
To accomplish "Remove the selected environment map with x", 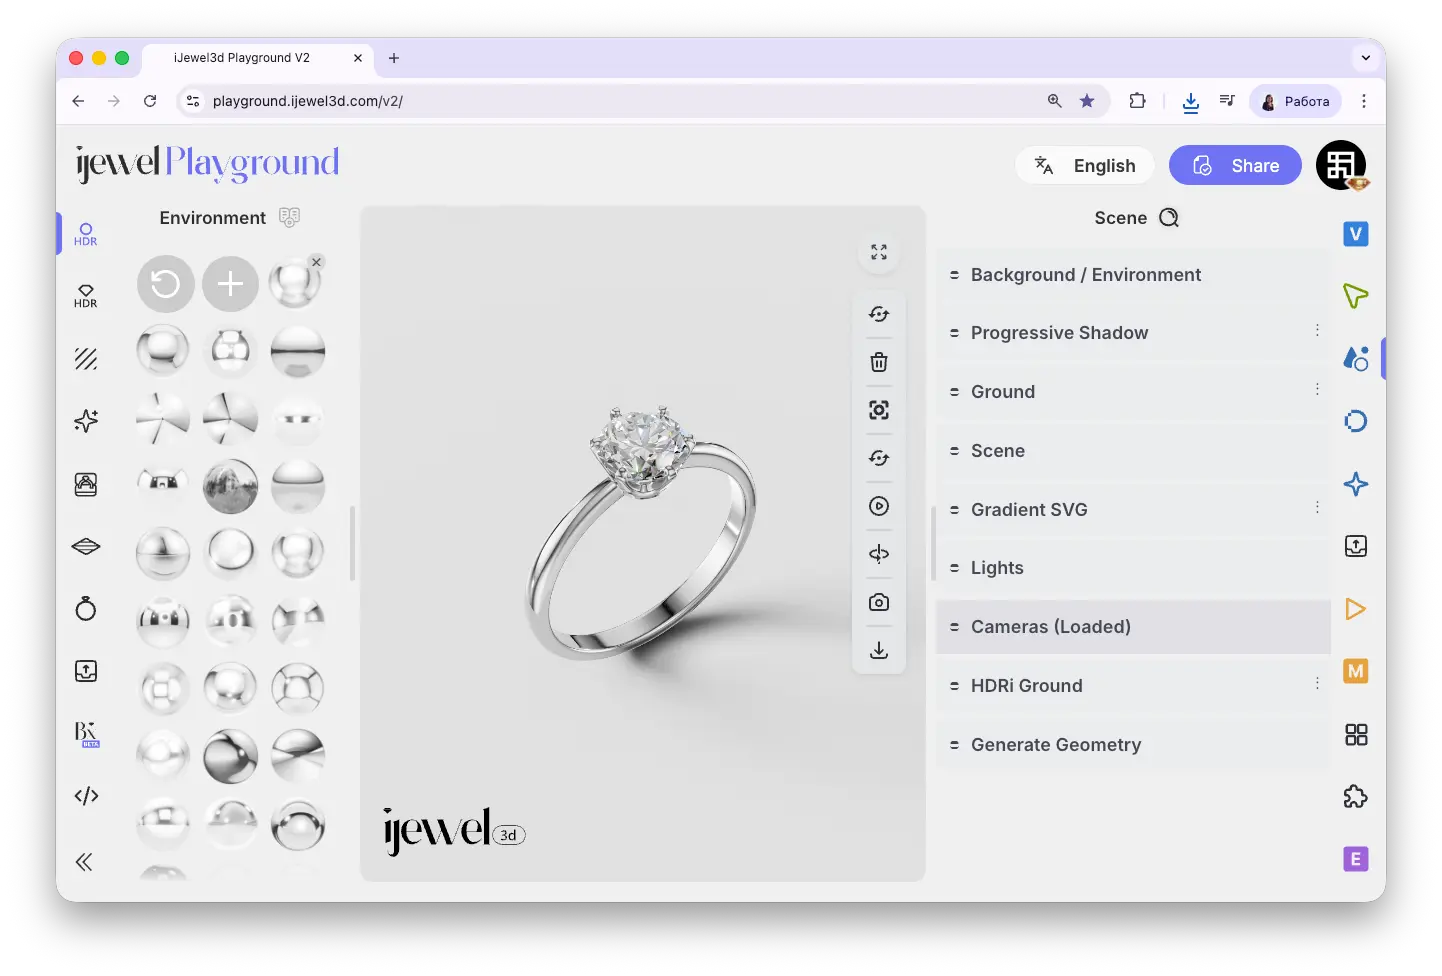I will pos(316,262).
